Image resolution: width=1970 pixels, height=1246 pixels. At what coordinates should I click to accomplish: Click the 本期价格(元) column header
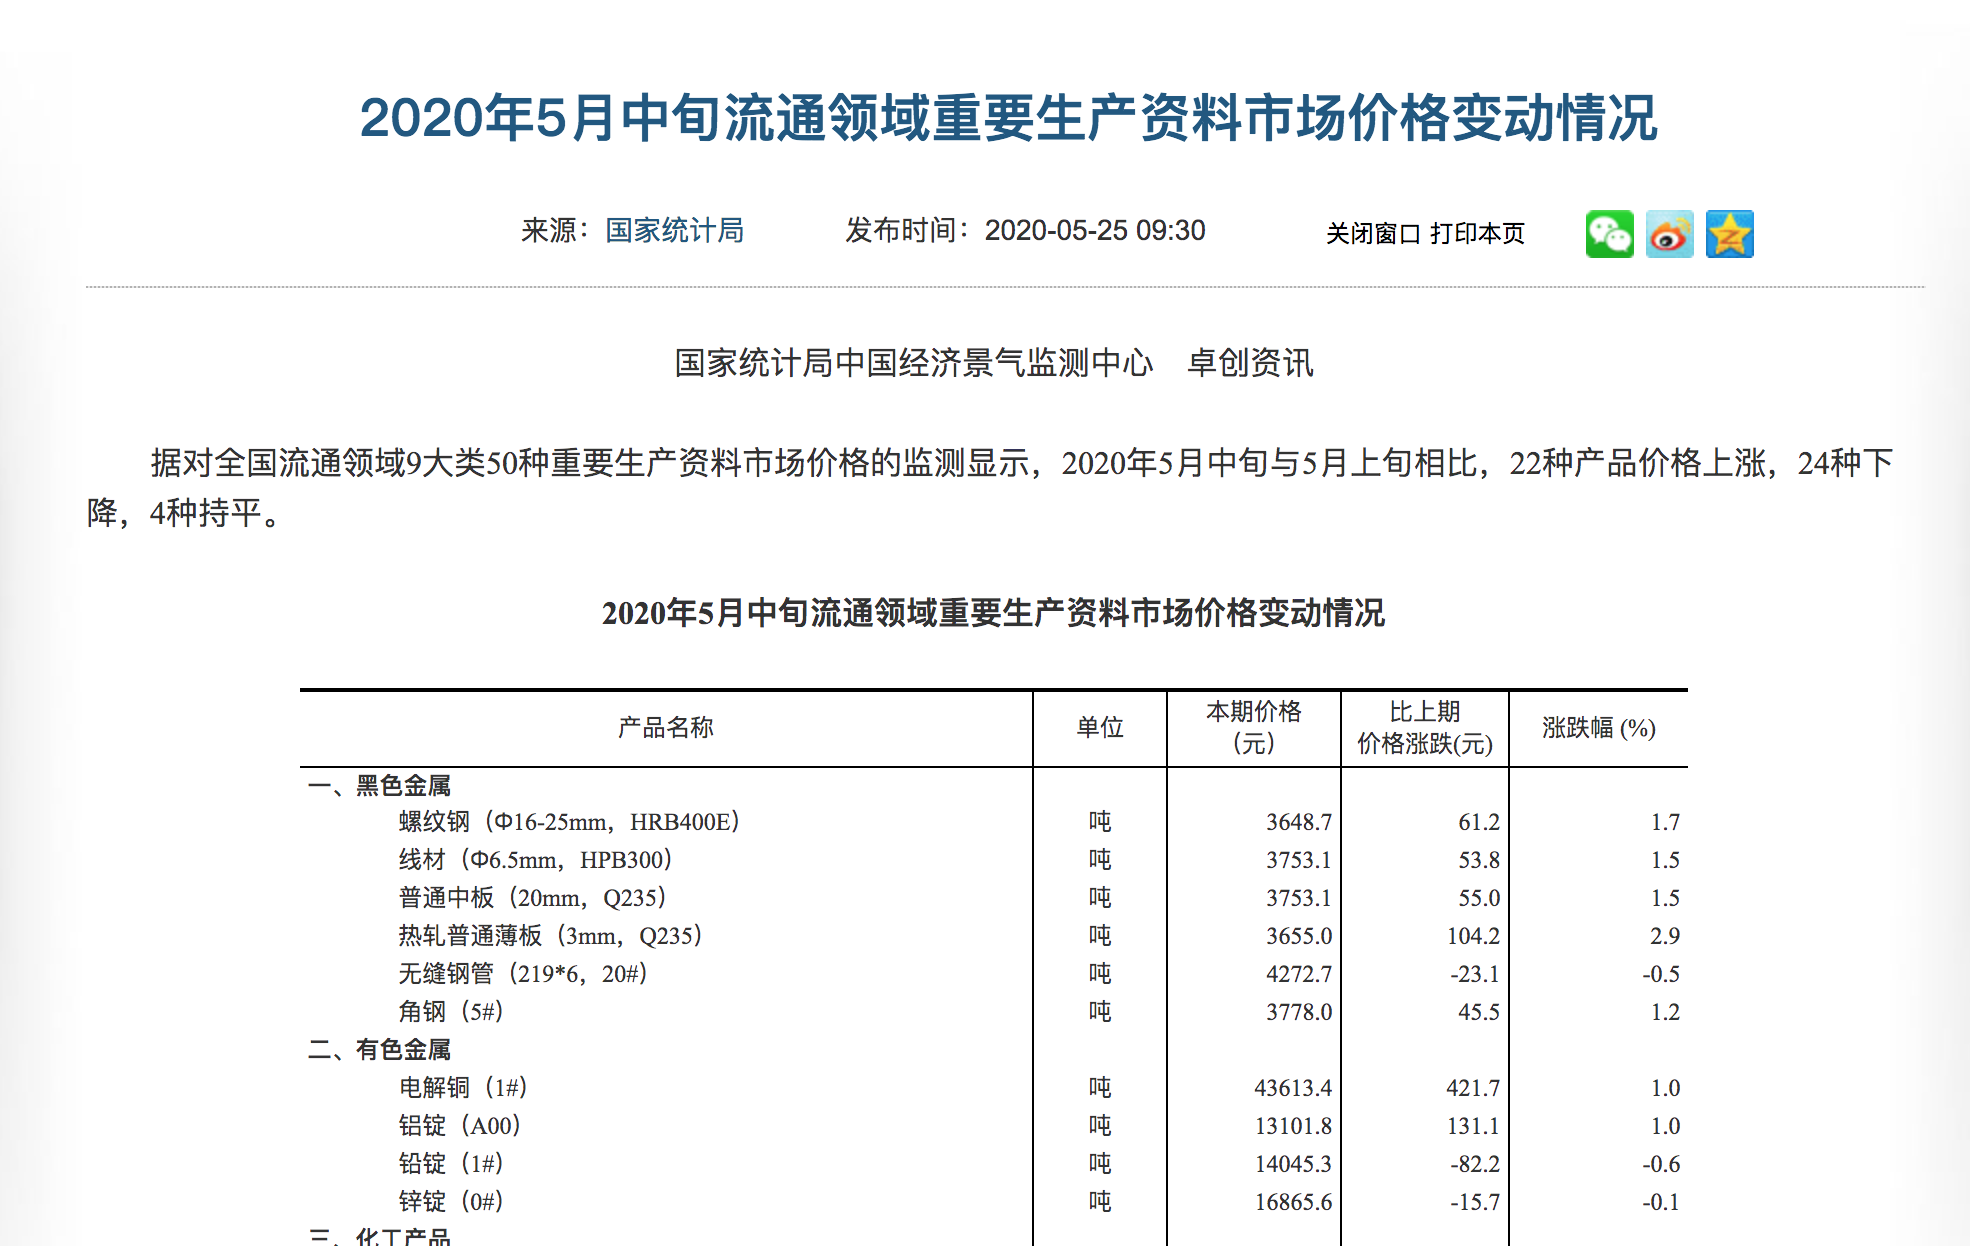point(1253,727)
